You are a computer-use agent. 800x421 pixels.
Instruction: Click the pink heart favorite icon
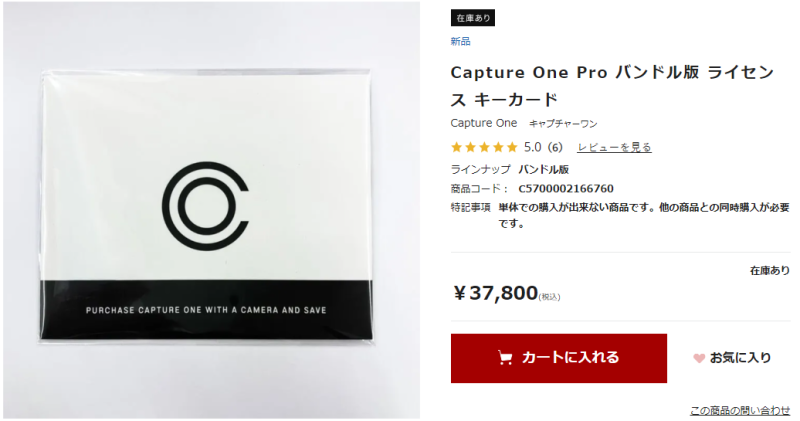699,358
